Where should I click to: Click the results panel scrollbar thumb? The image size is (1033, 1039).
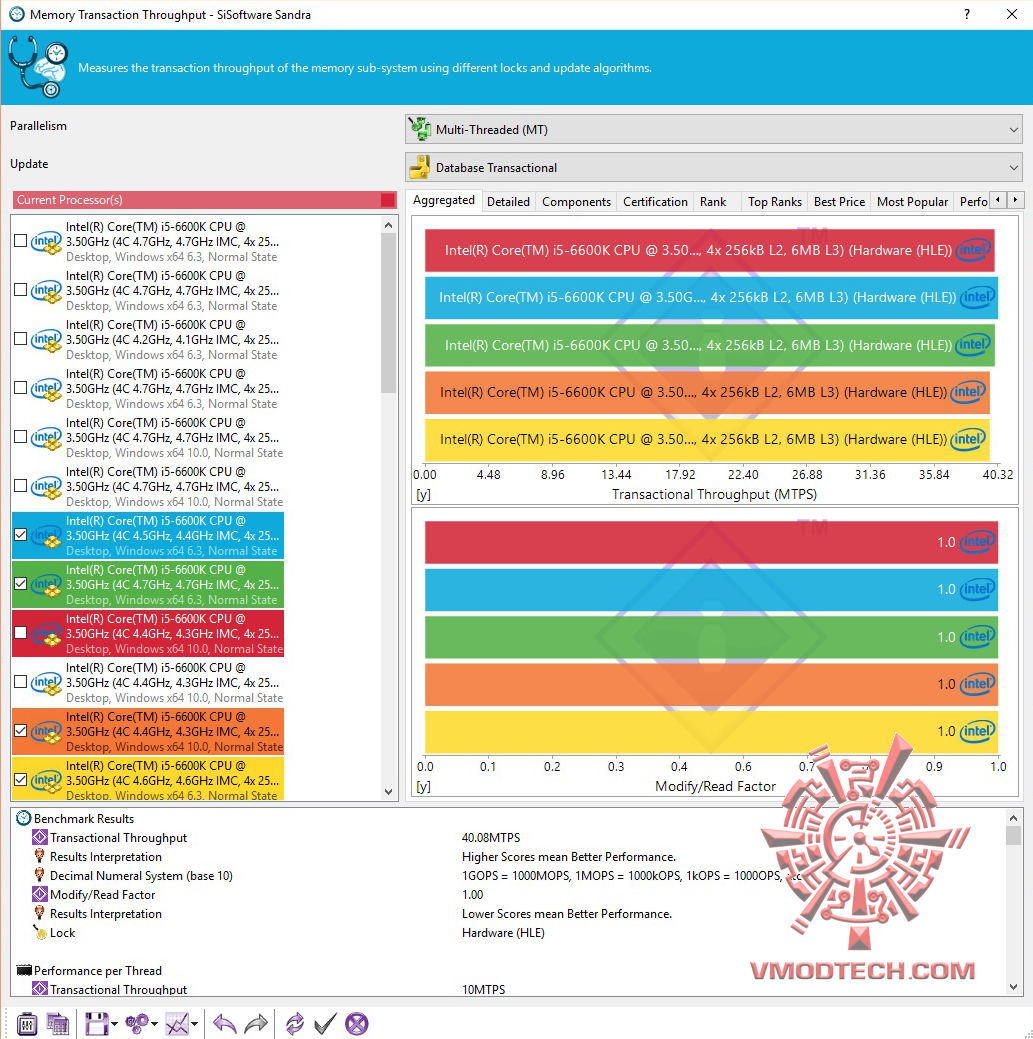pos(1013,834)
